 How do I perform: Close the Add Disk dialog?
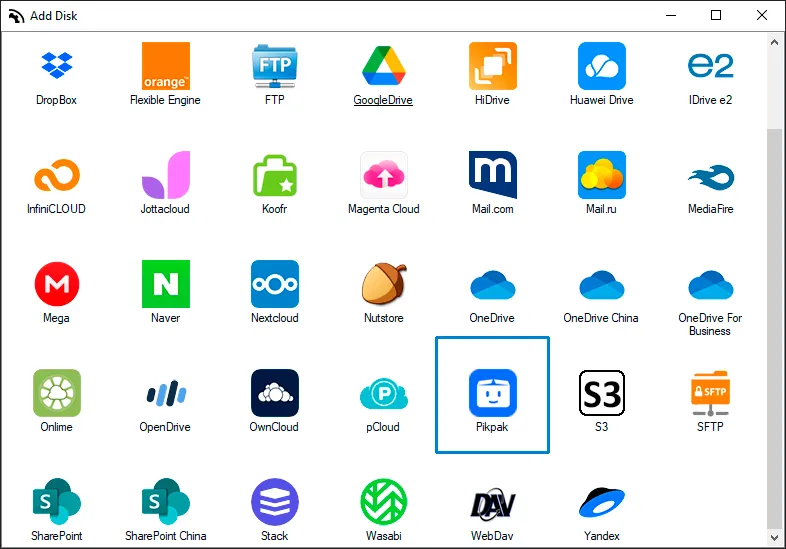pyautogui.click(x=761, y=16)
